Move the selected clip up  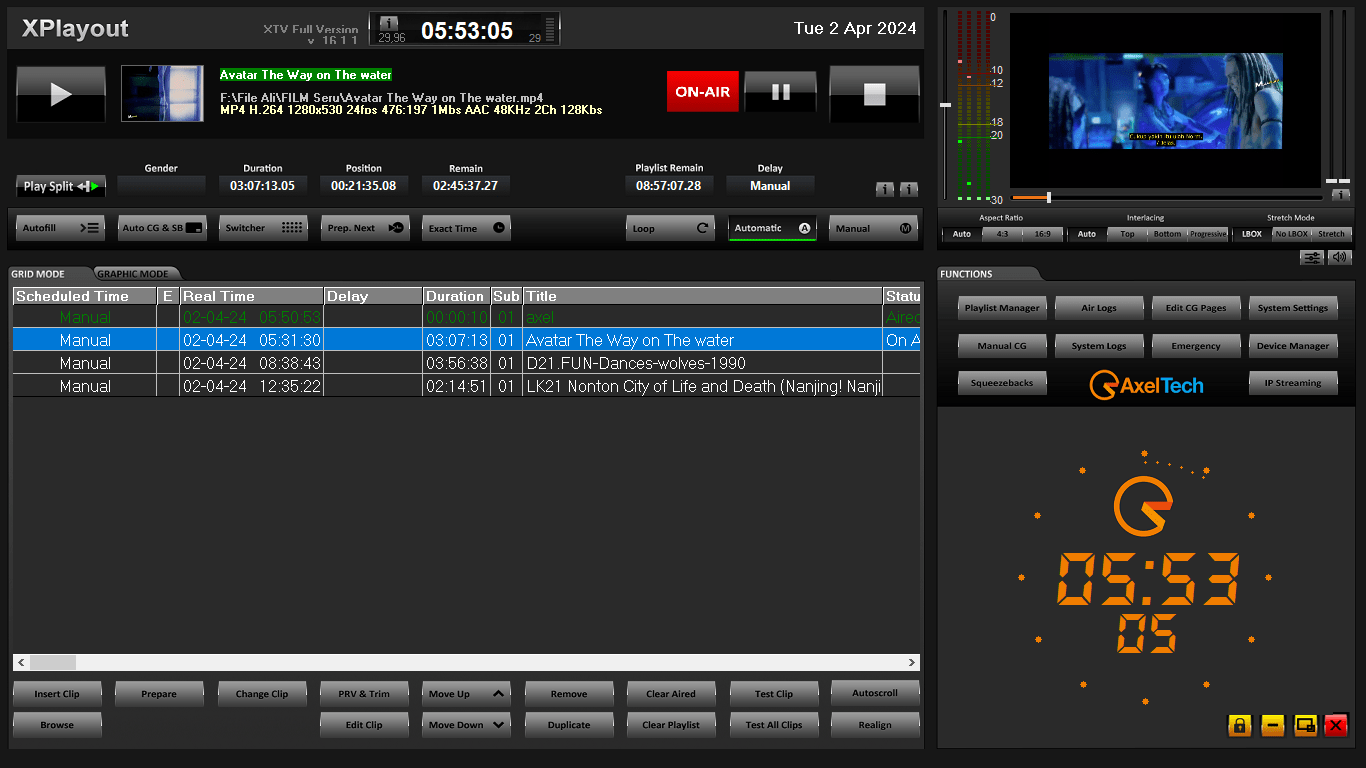[x=467, y=694]
